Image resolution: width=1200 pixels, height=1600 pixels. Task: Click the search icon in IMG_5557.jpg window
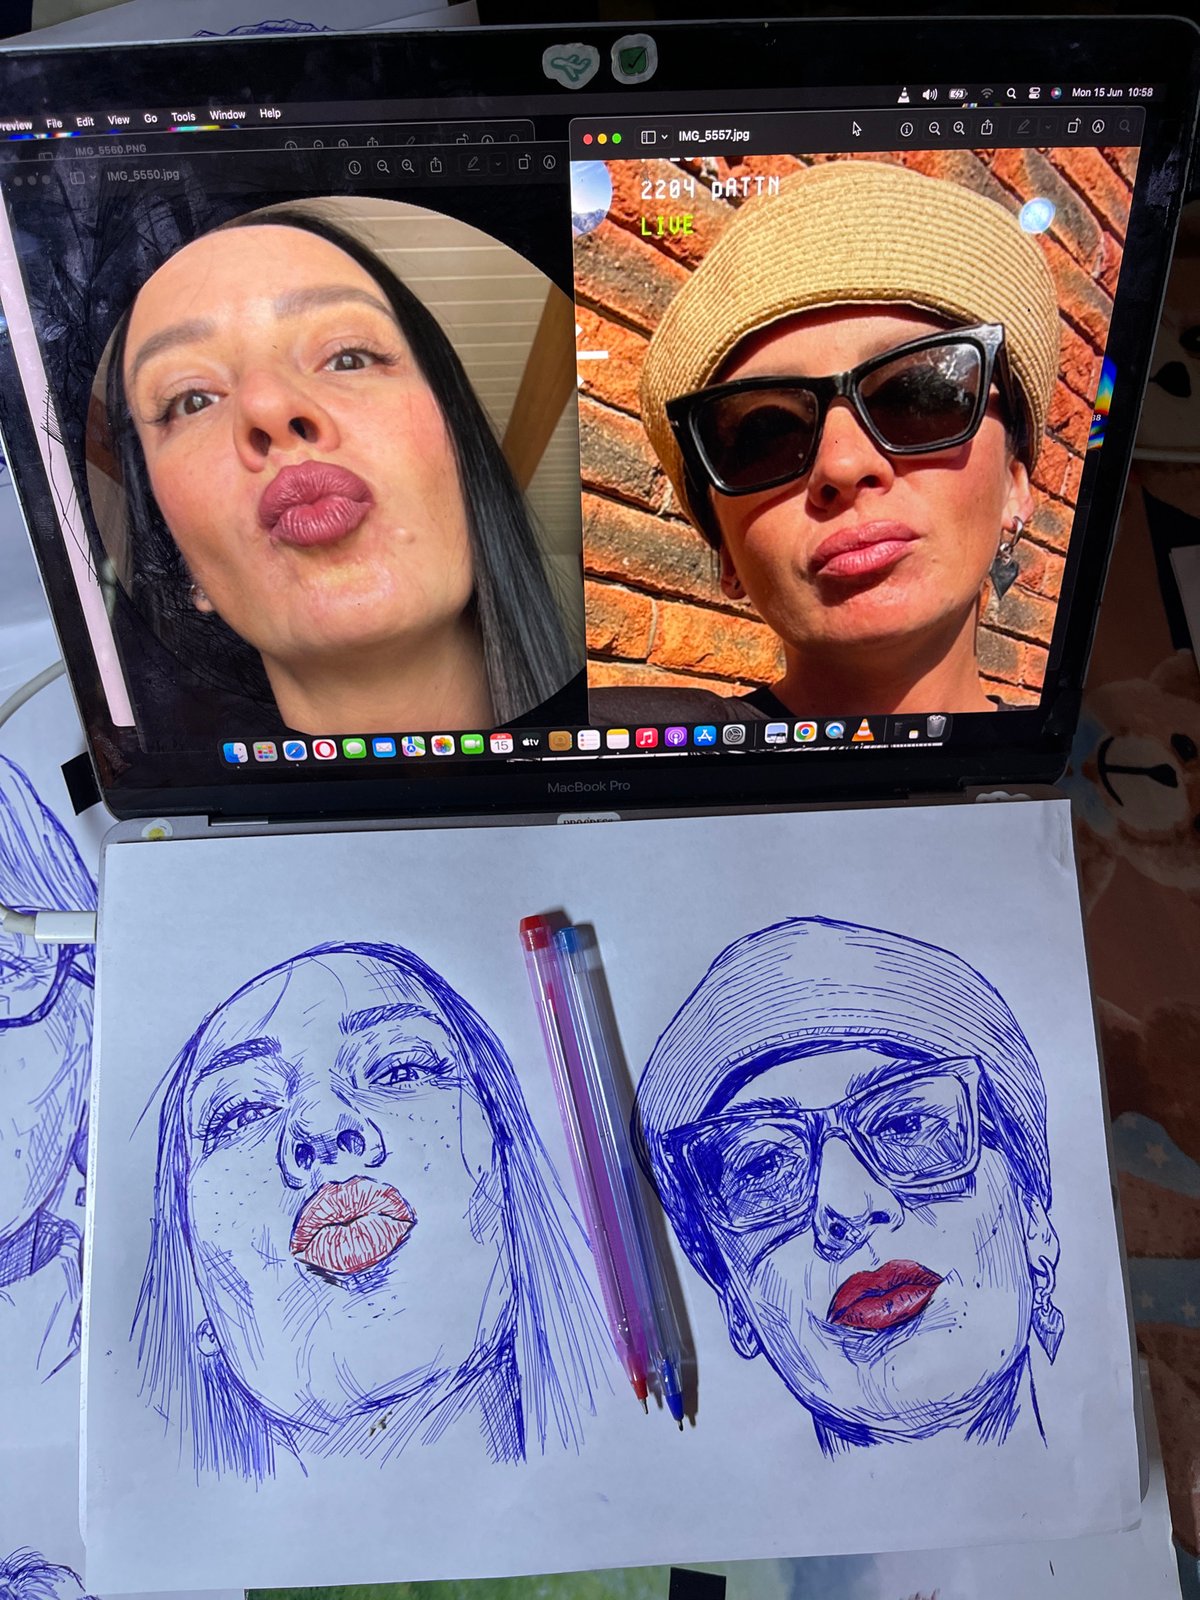click(1124, 126)
